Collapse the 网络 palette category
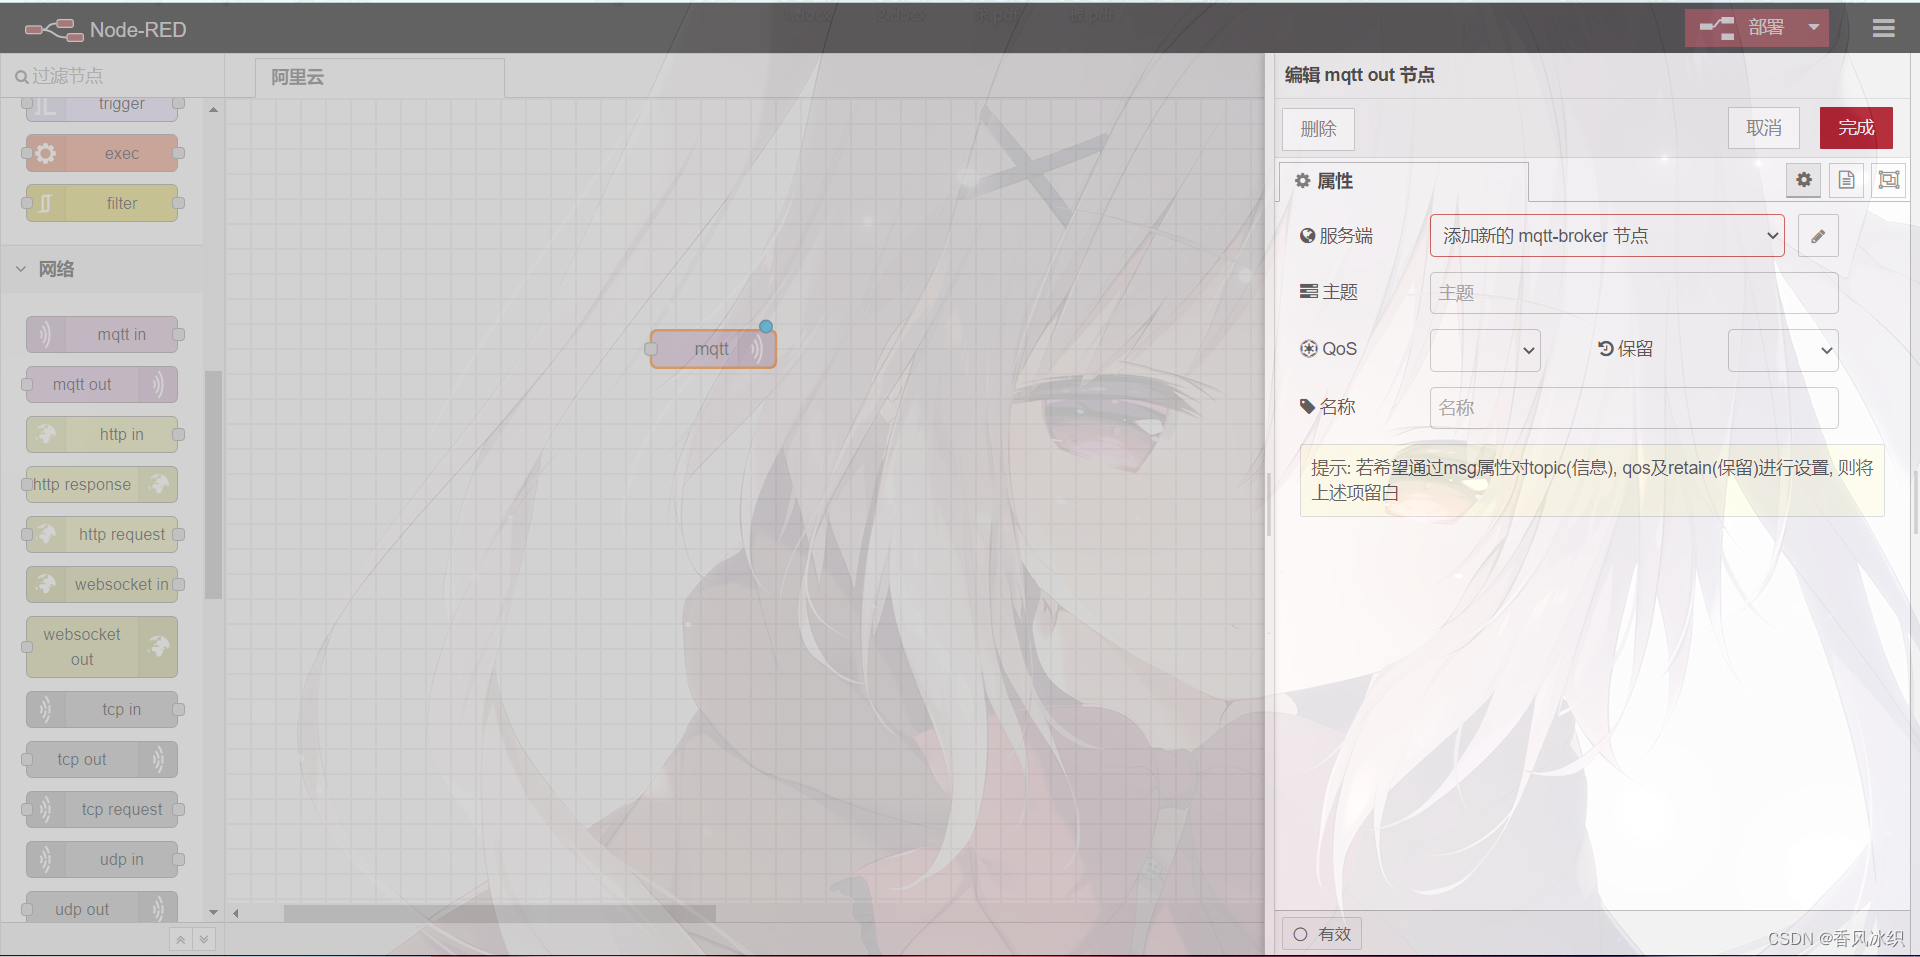Screen dimensions: 1920x957 click(x=102, y=269)
